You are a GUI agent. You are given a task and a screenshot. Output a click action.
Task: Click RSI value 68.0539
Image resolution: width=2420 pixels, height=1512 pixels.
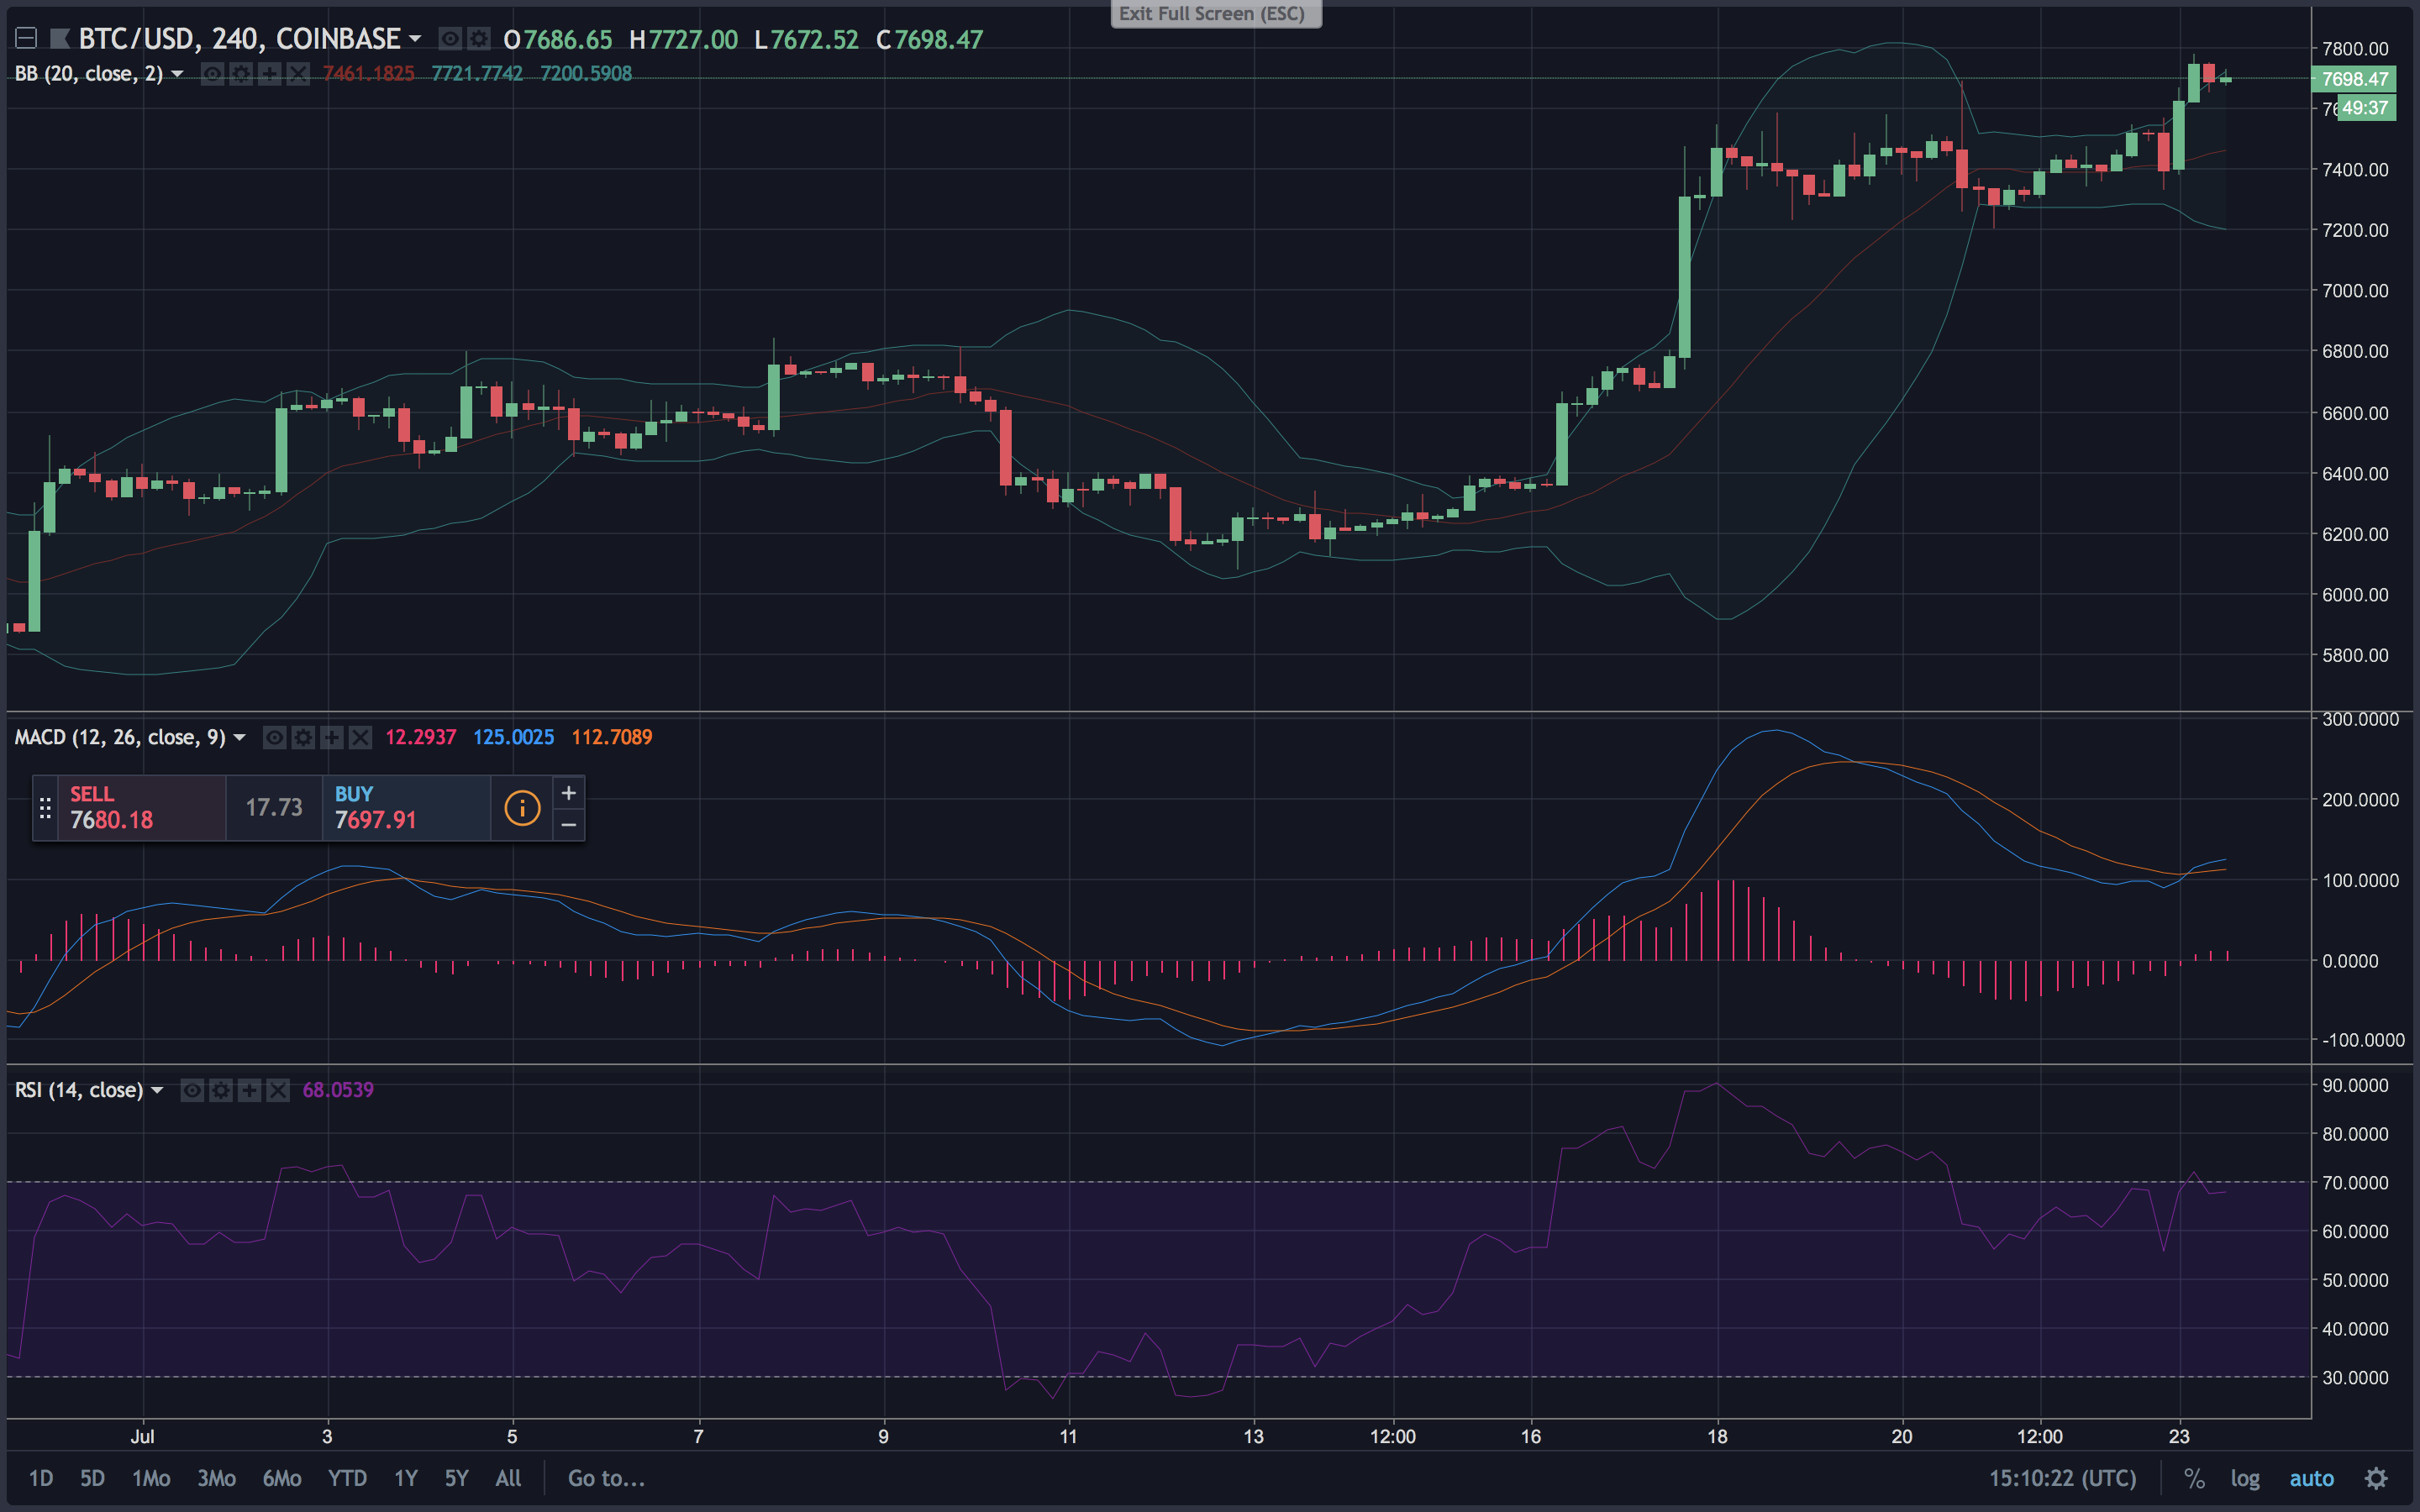[338, 1090]
